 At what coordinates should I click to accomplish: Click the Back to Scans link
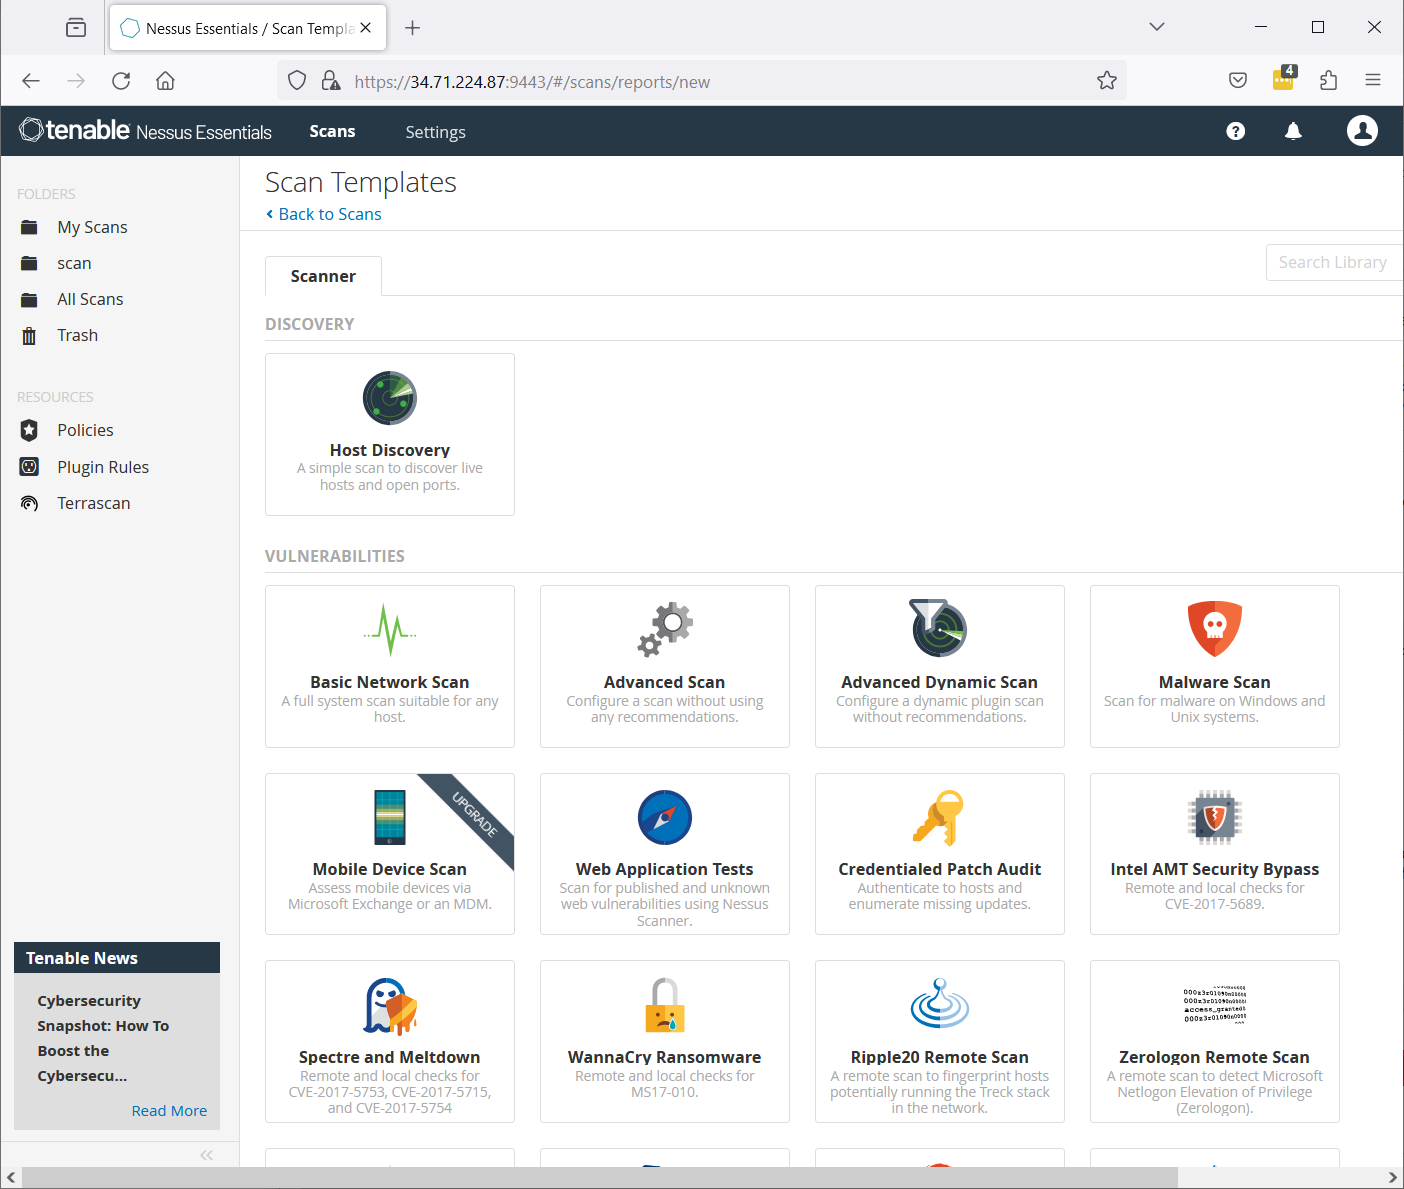pyautogui.click(x=329, y=214)
